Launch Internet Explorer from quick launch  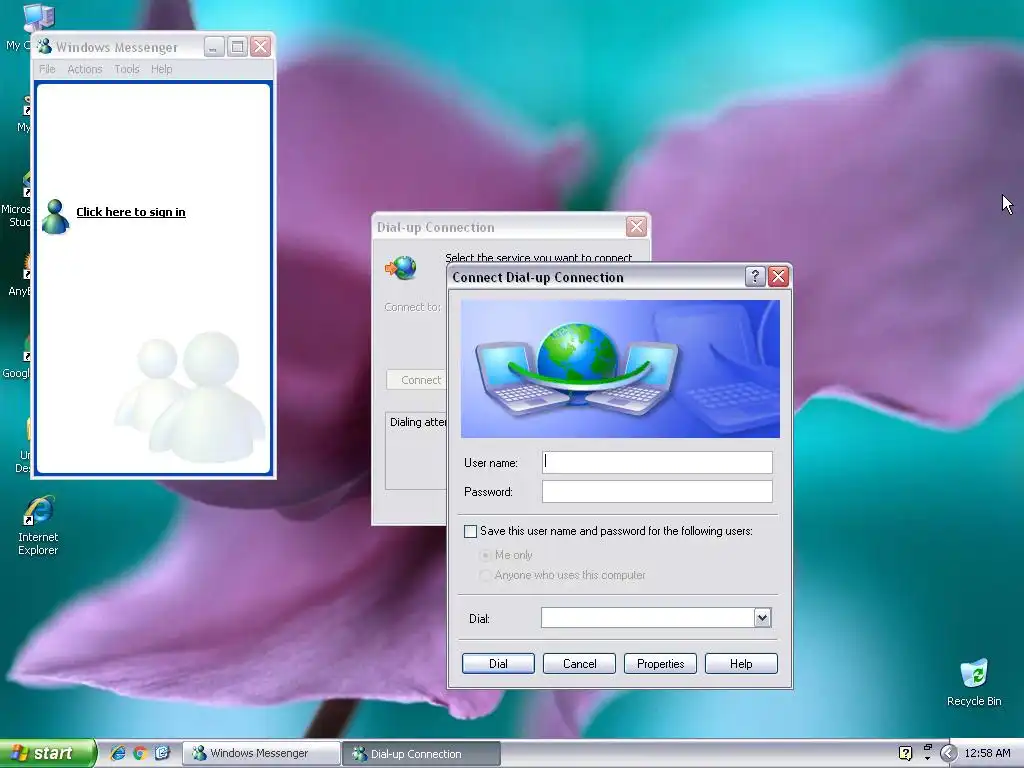click(x=118, y=753)
